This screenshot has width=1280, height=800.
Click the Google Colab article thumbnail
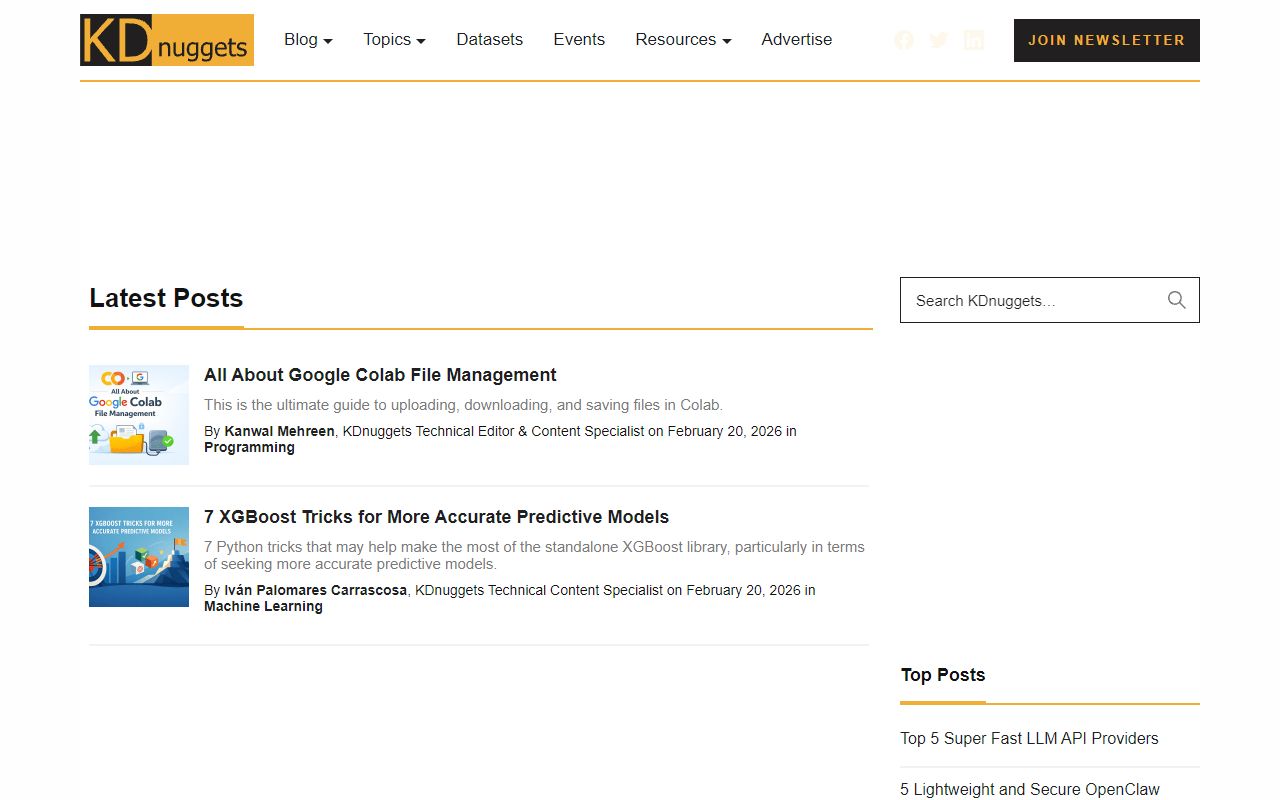(139, 414)
